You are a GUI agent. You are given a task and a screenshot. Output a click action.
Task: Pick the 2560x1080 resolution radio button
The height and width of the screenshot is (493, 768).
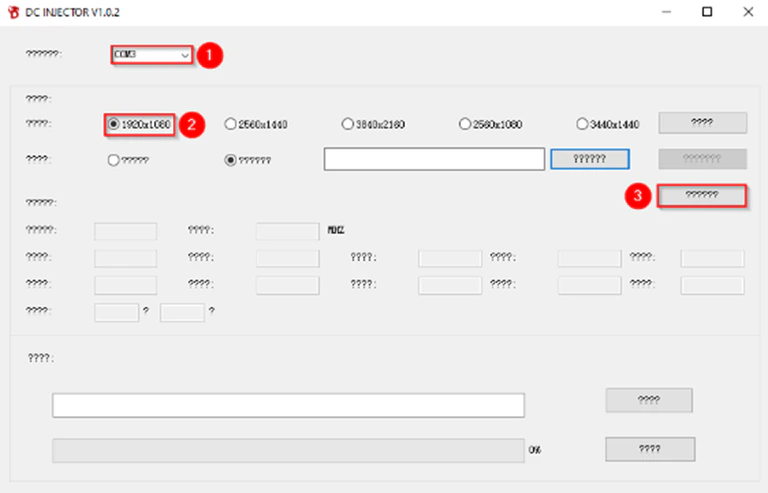tap(490, 124)
